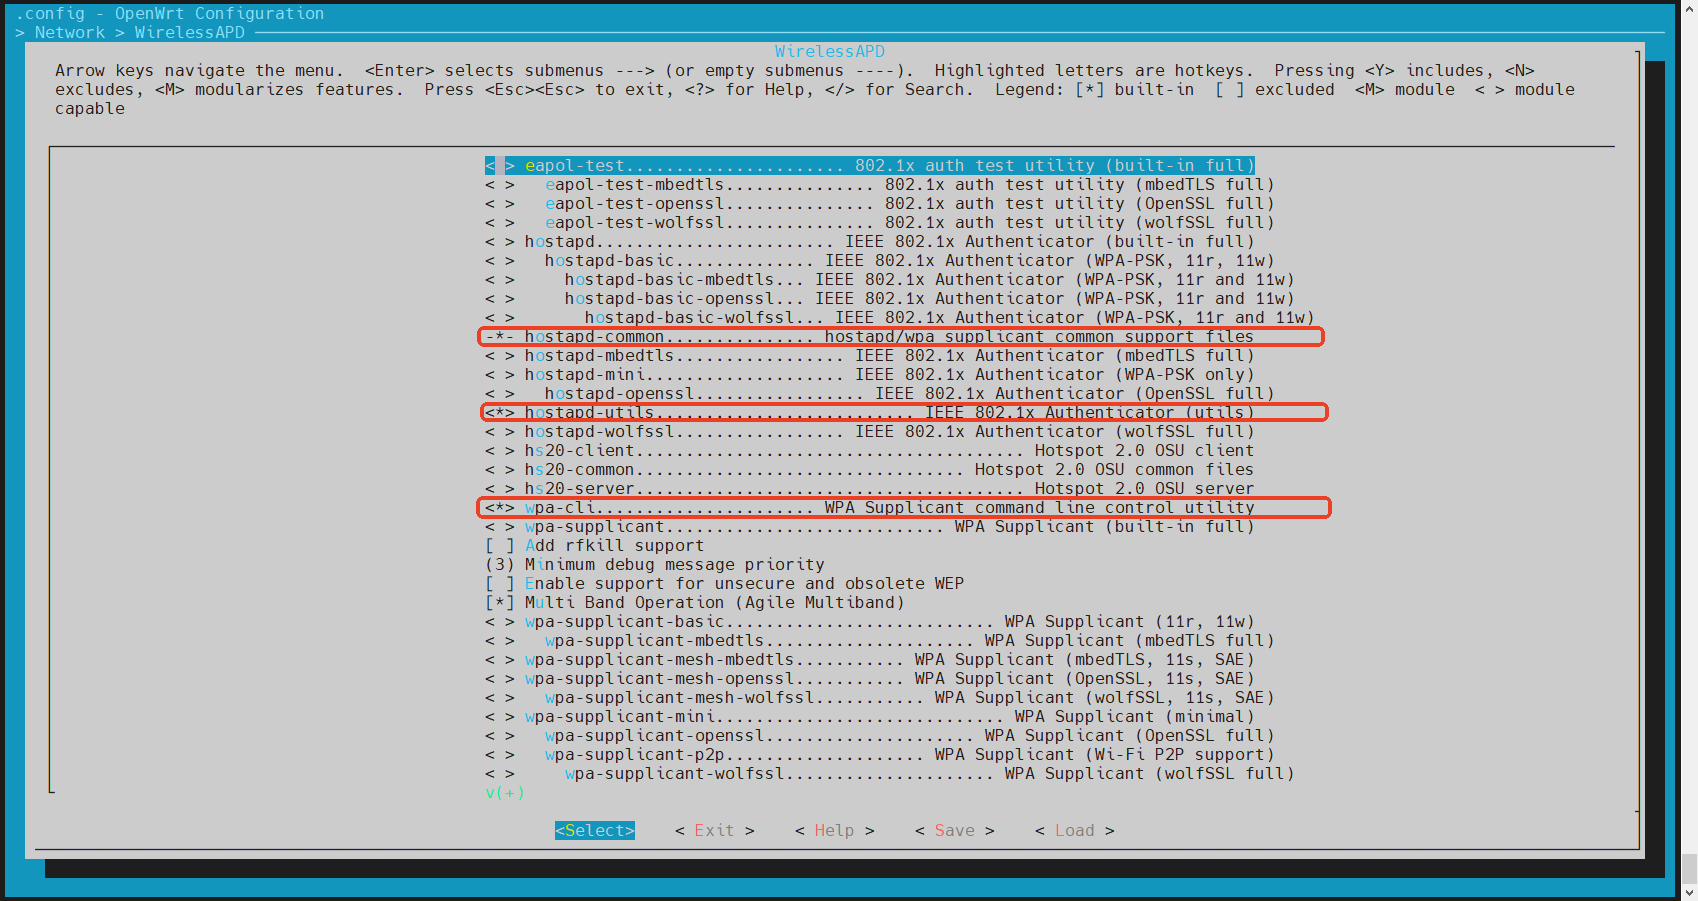Click Load in the bottom bar

coord(1074,830)
